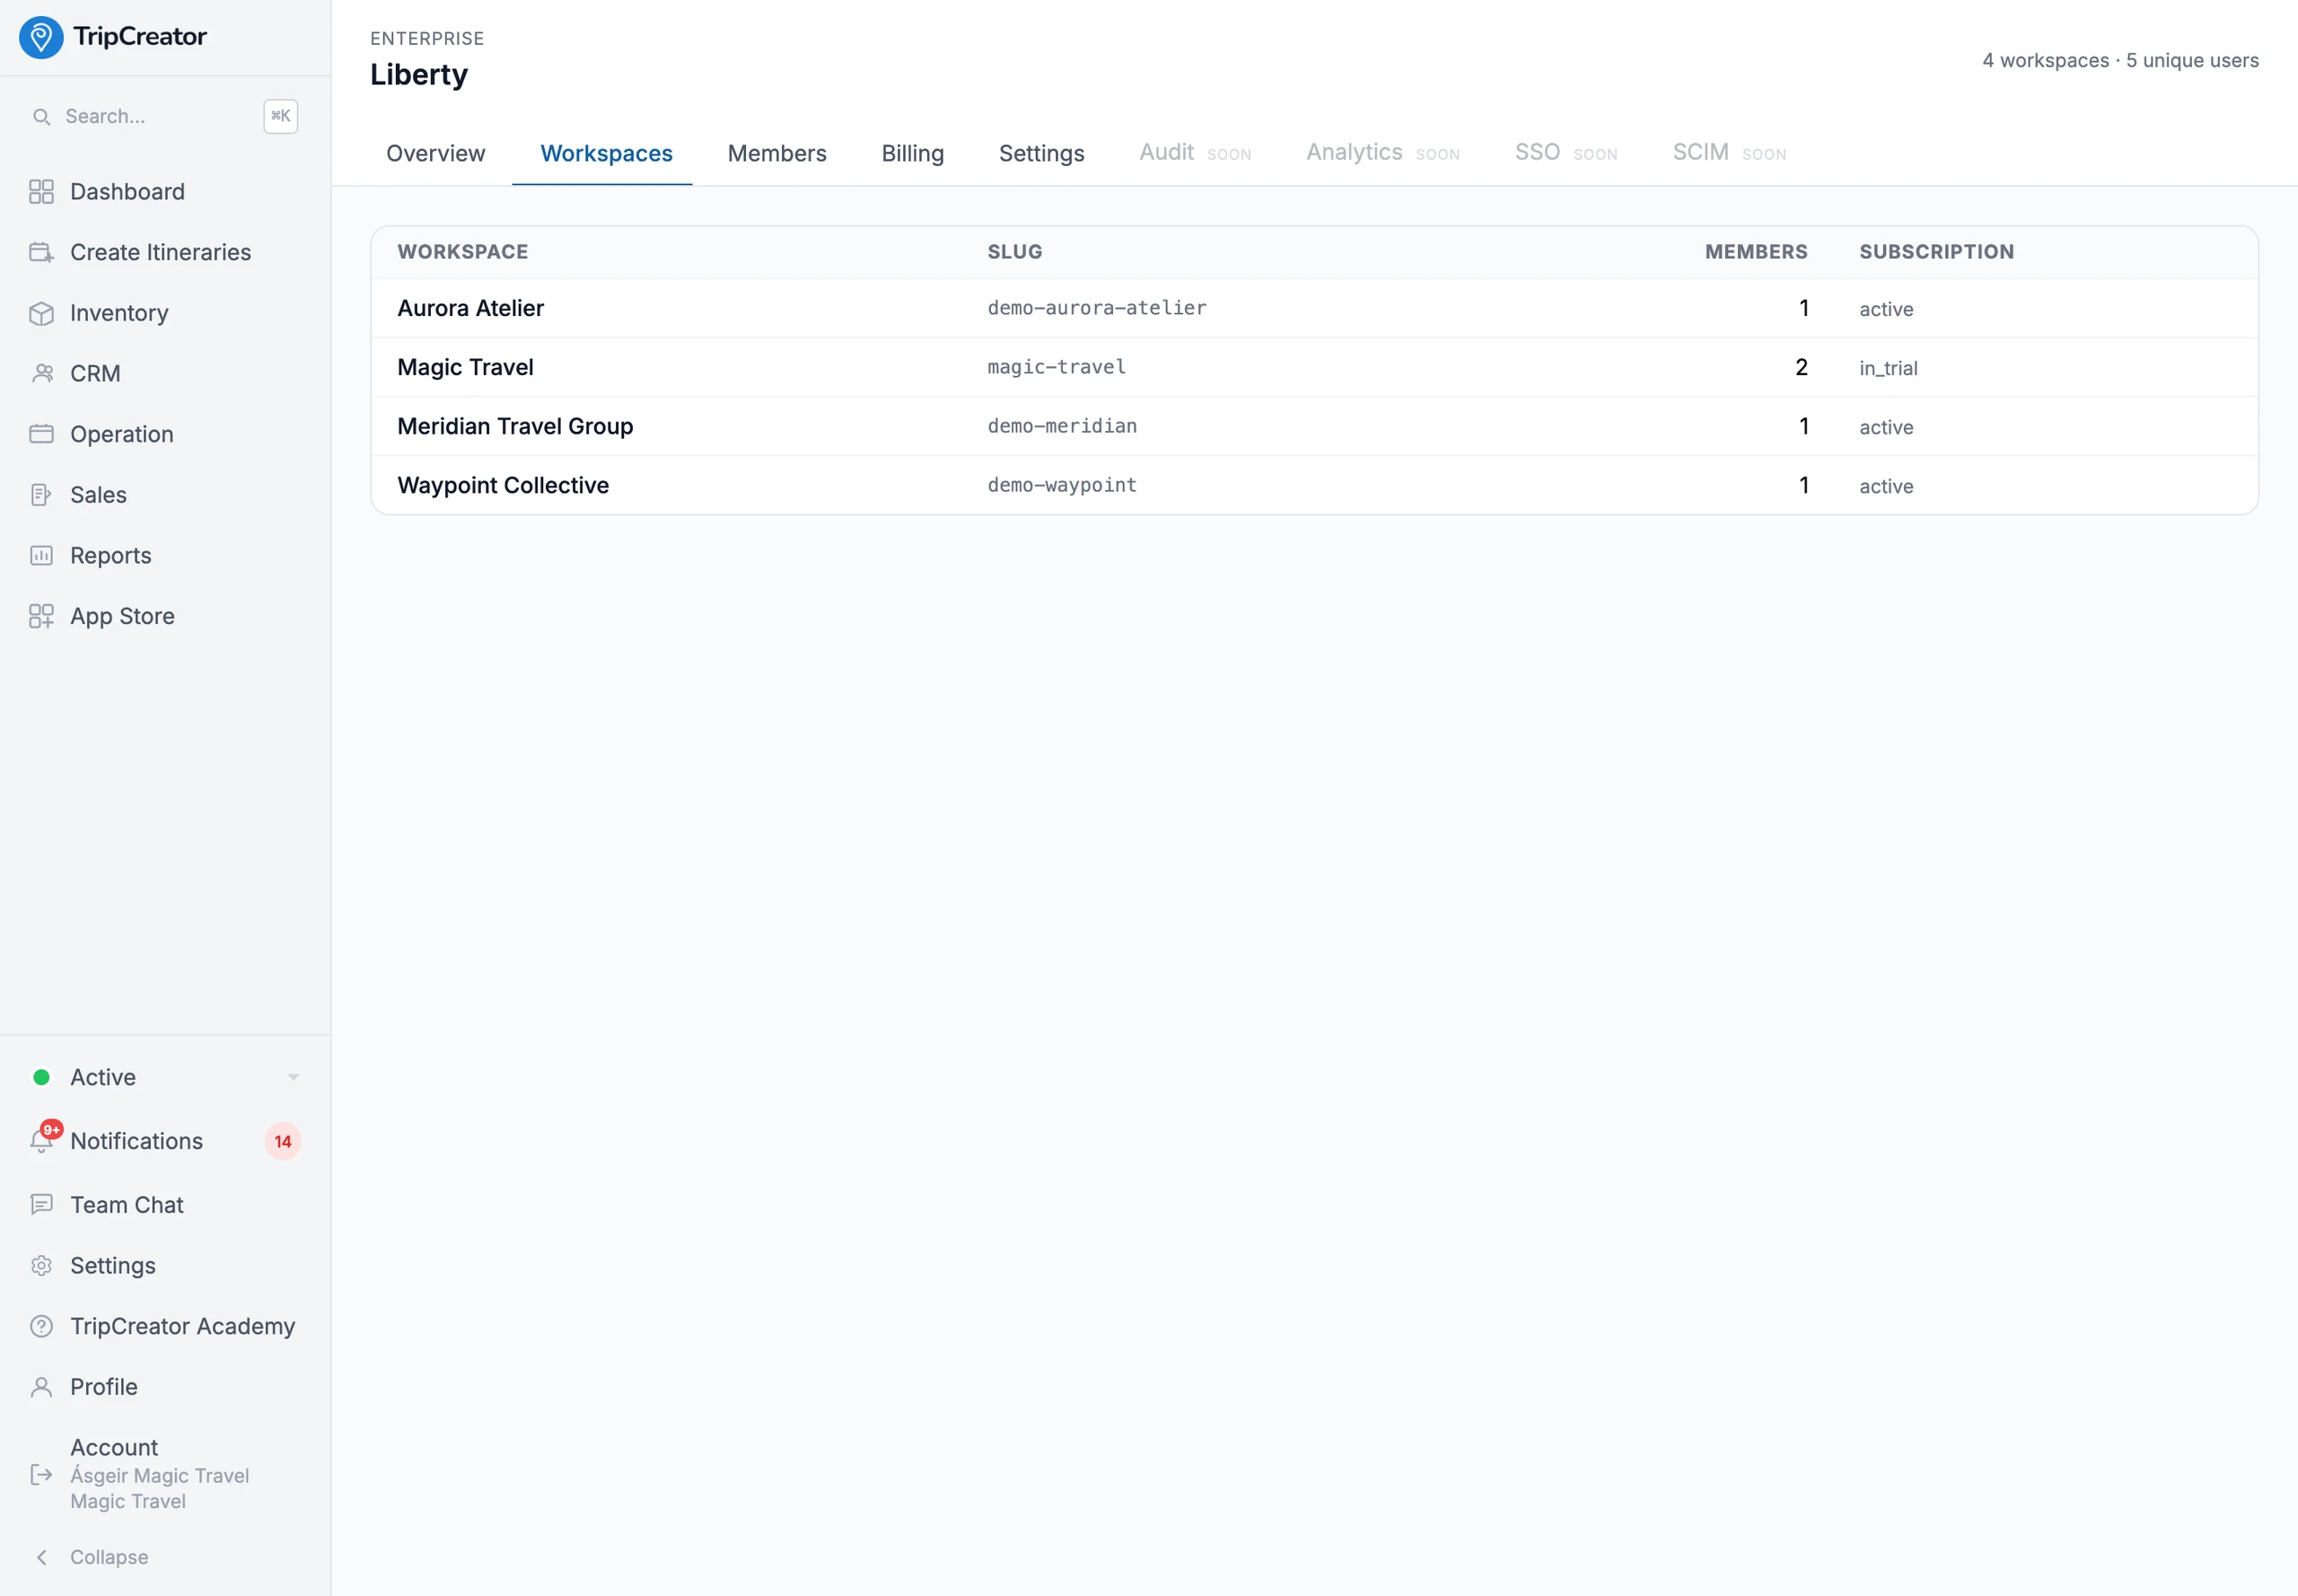Expand the Active status dropdown arrow
Screen dimensions: 2298x1596
[293, 1078]
